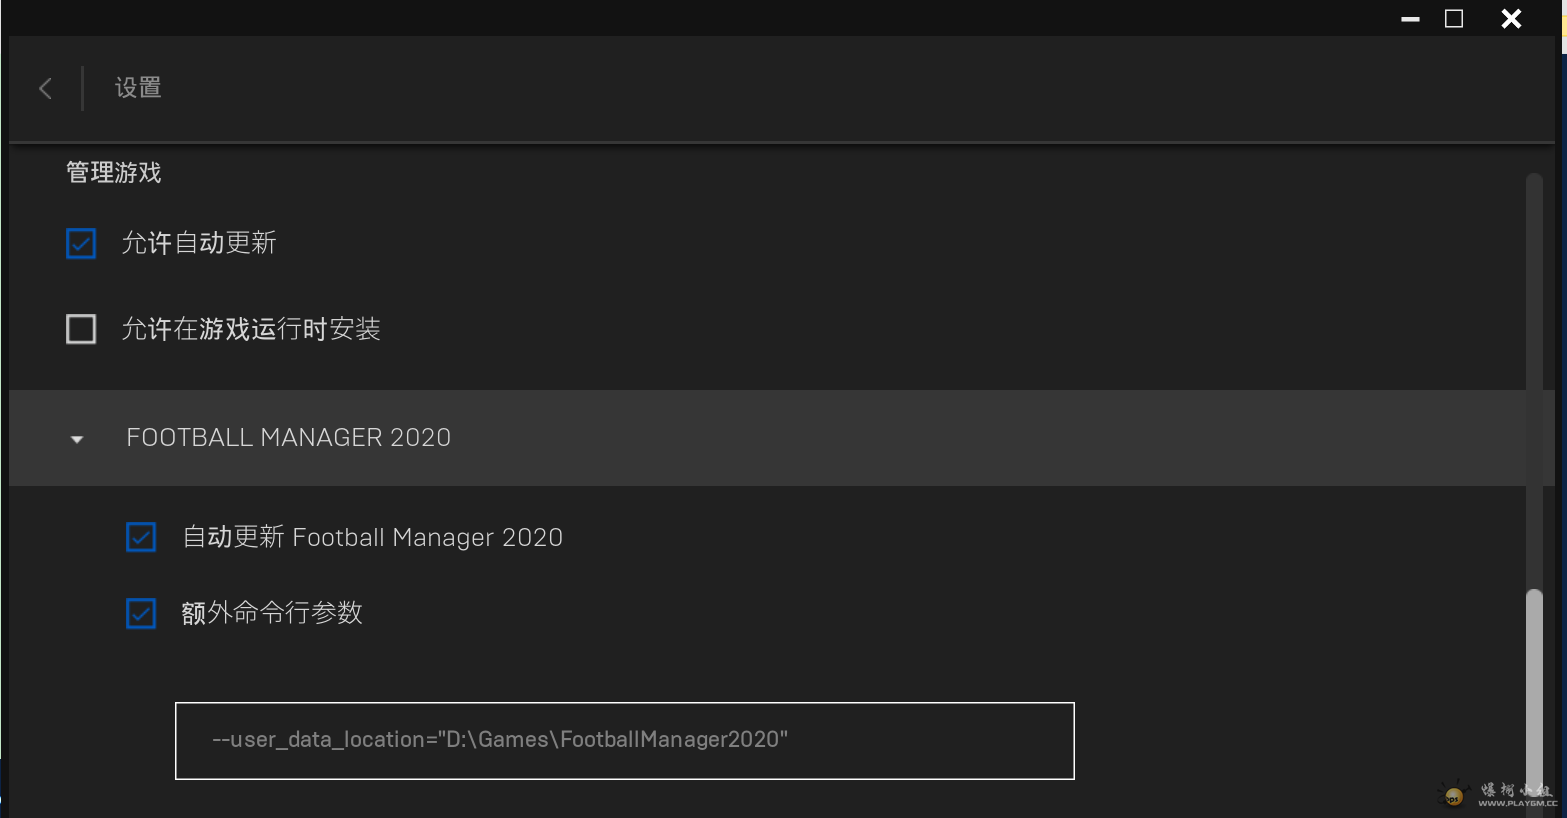
Task: Toggle the 允许自动更新 checkbox
Action: 81,243
